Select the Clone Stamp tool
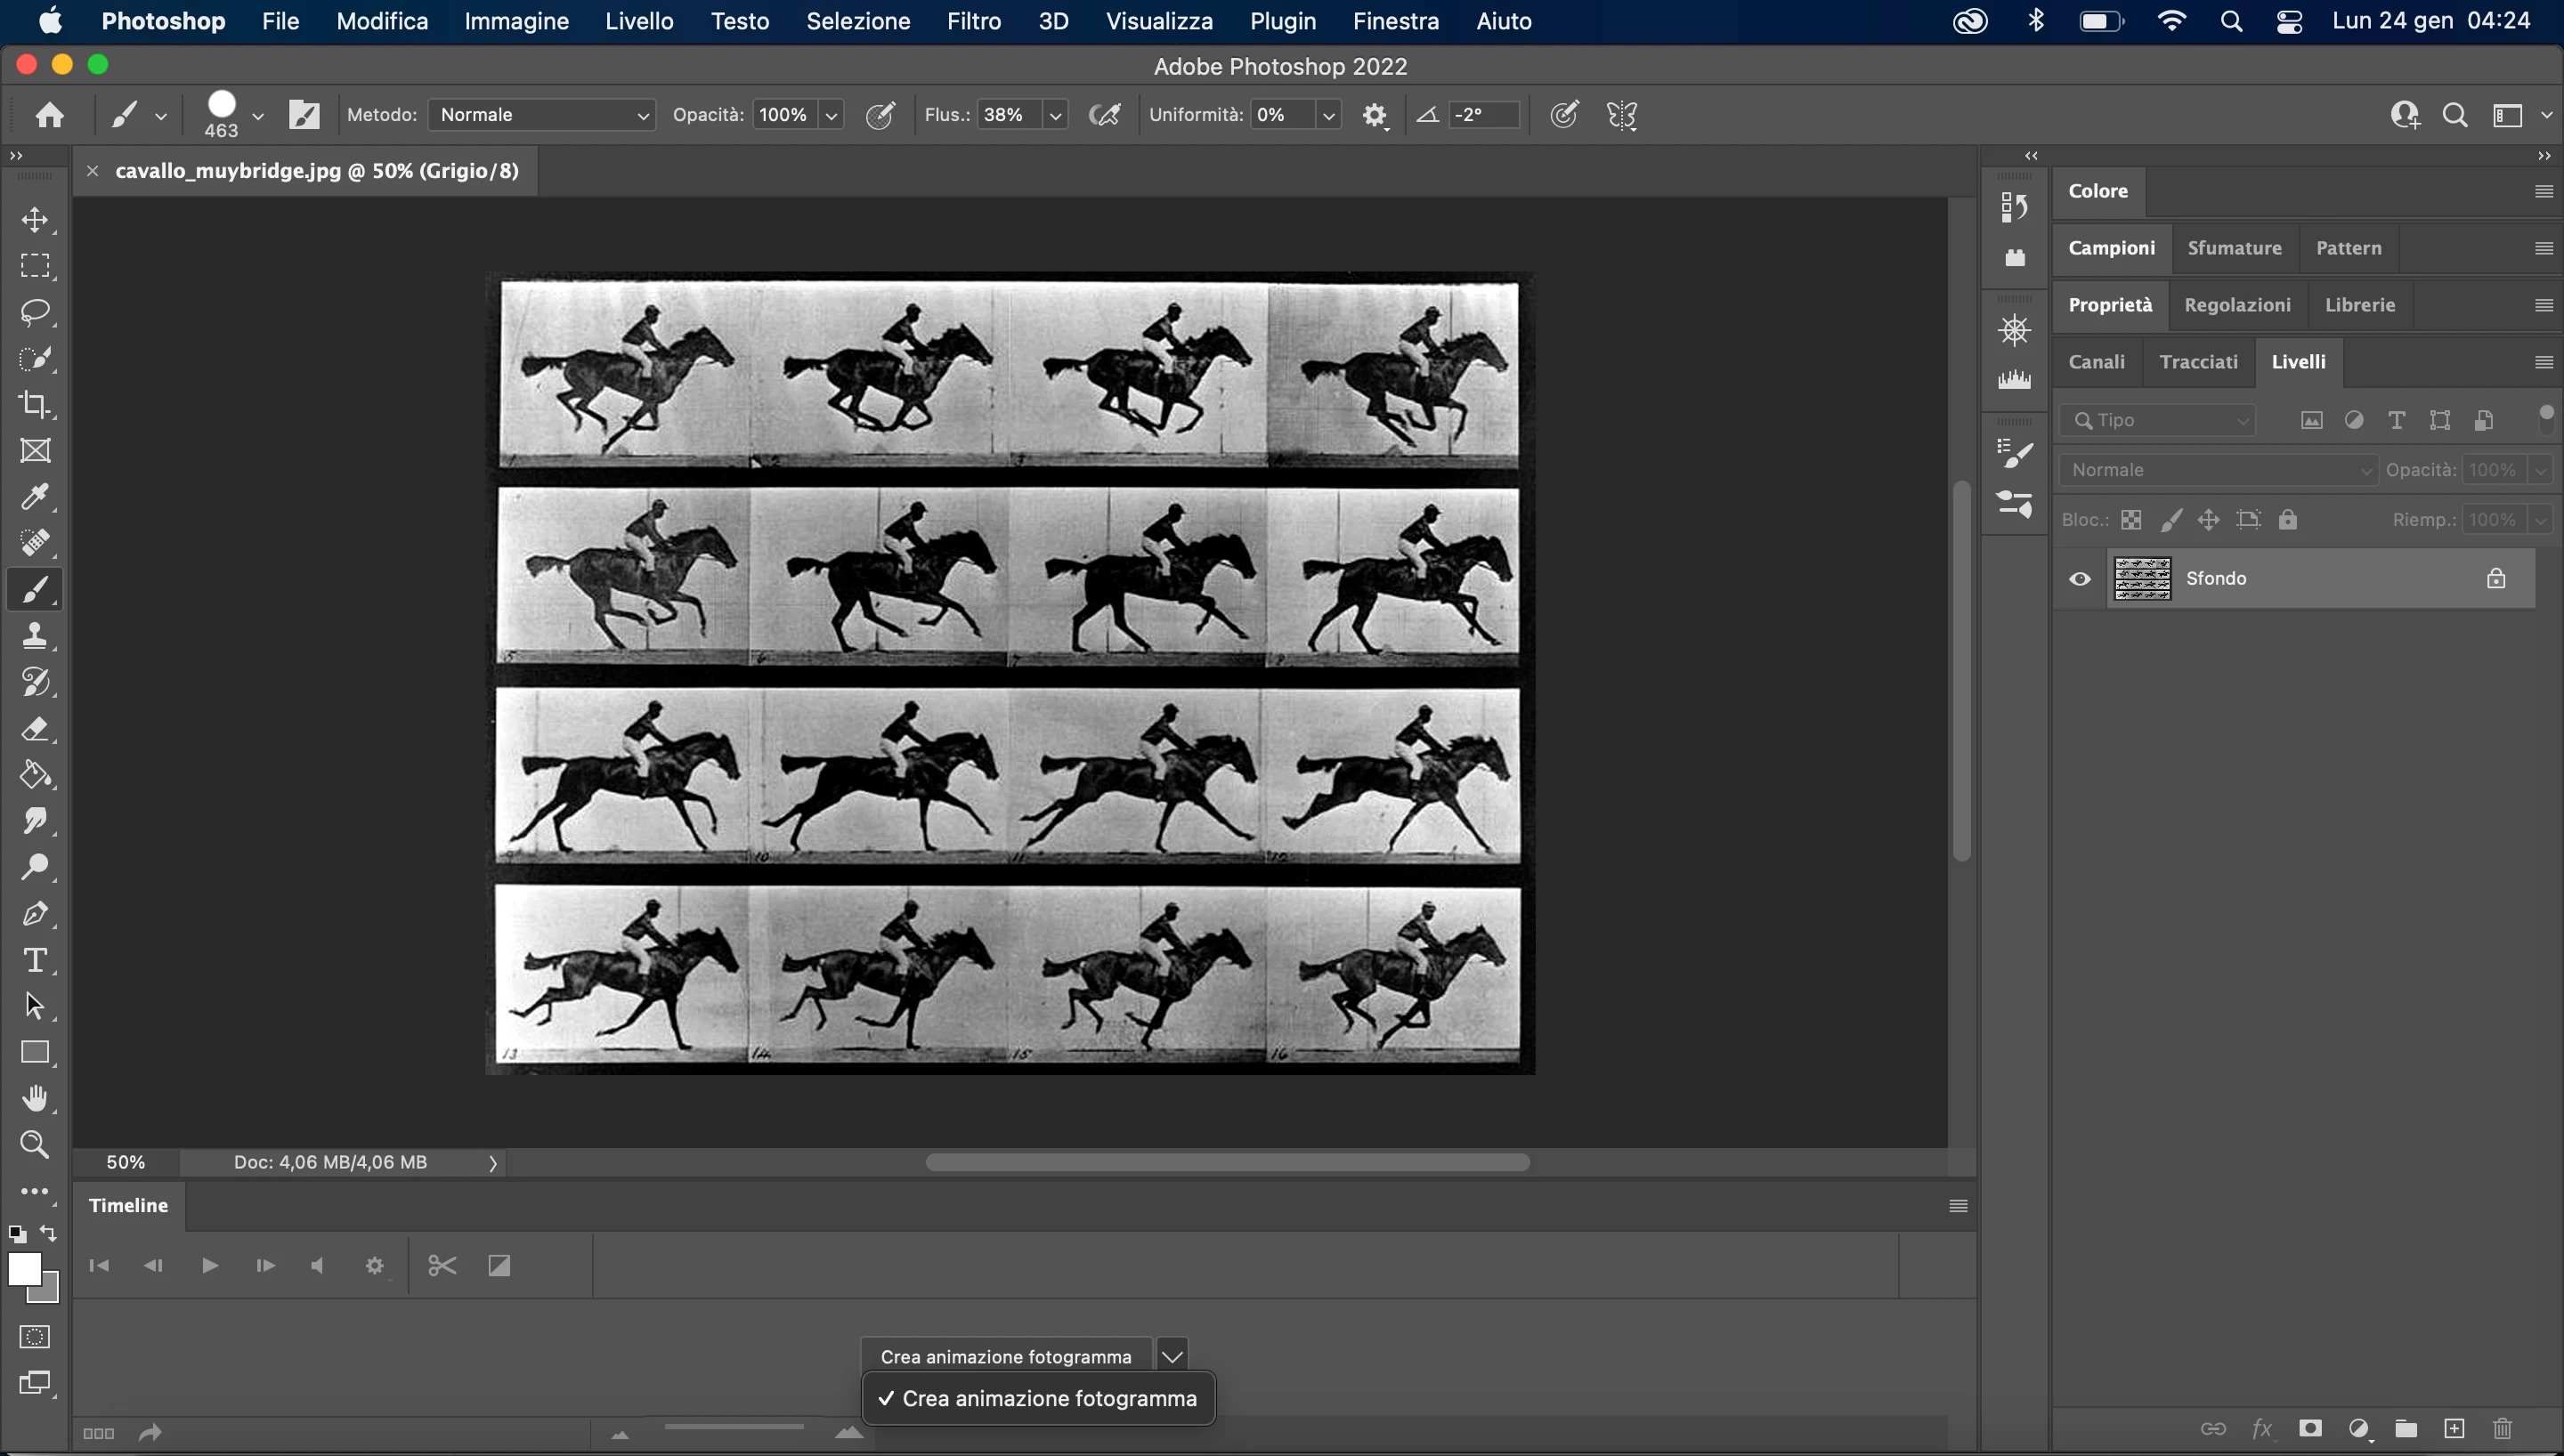The width and height of the screenshot is (2564, 1456). tap(35, 636)
